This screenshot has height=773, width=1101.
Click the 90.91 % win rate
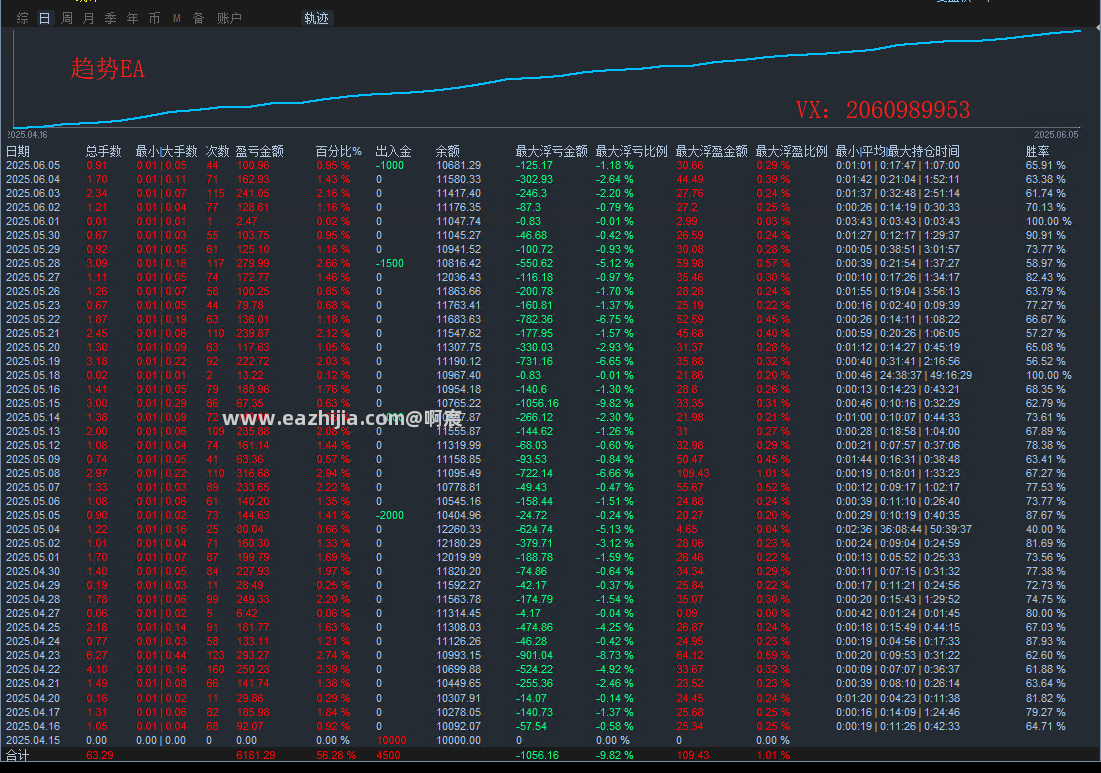point(1046,235)
